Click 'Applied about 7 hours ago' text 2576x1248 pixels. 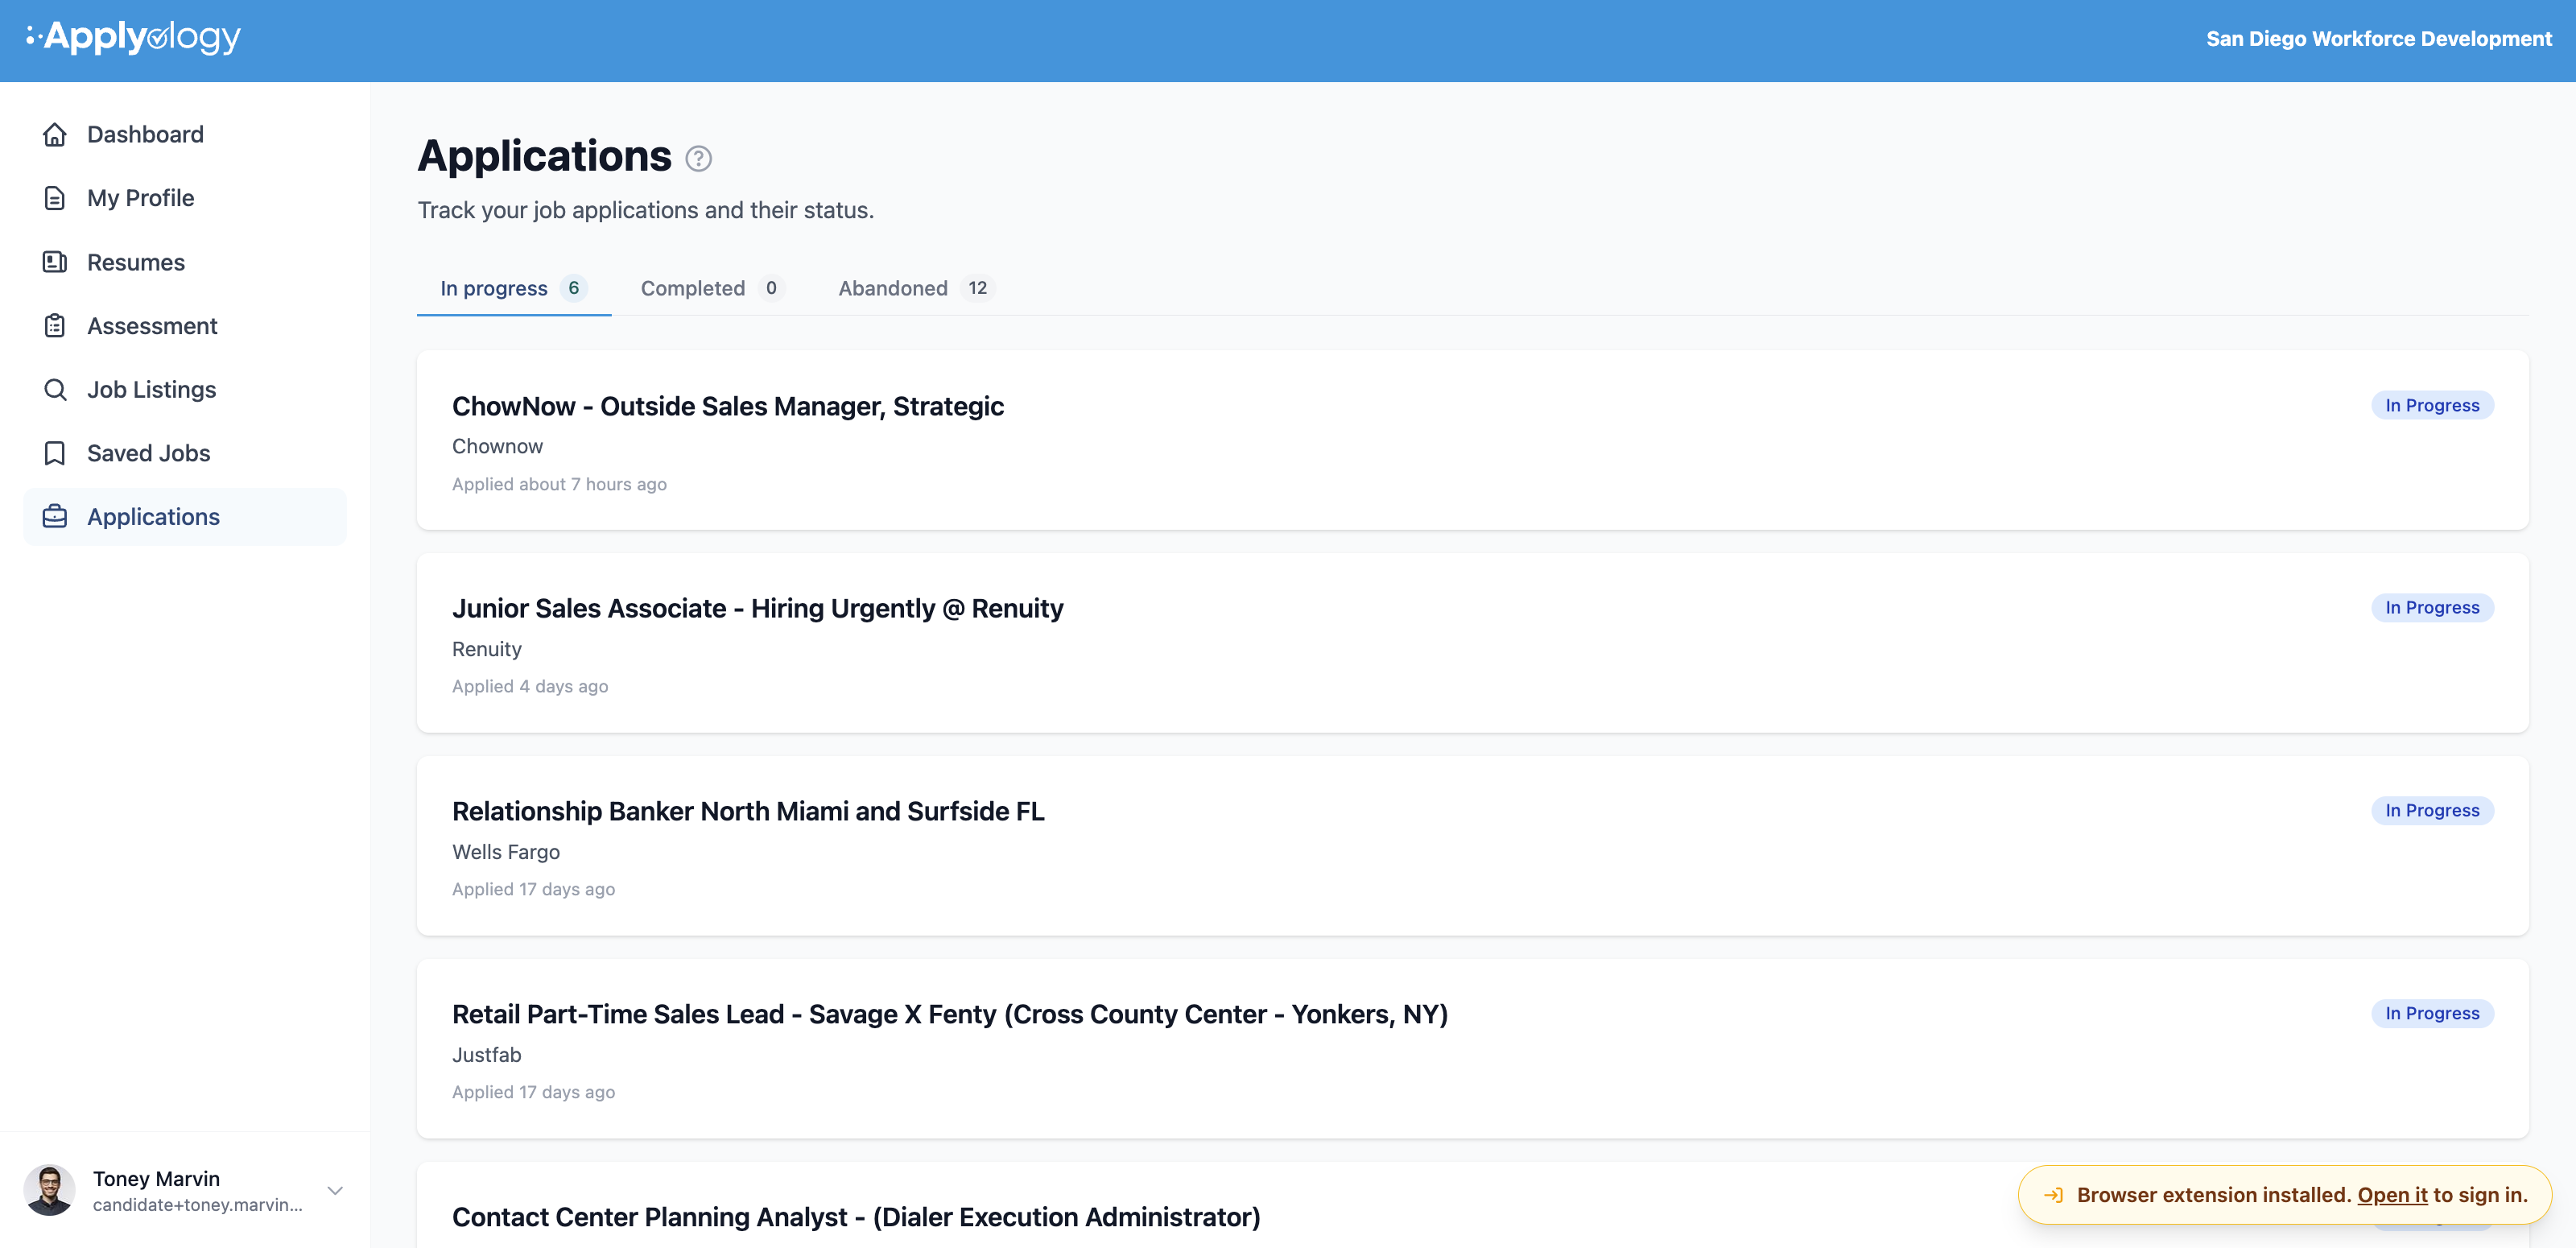[559, 484]
